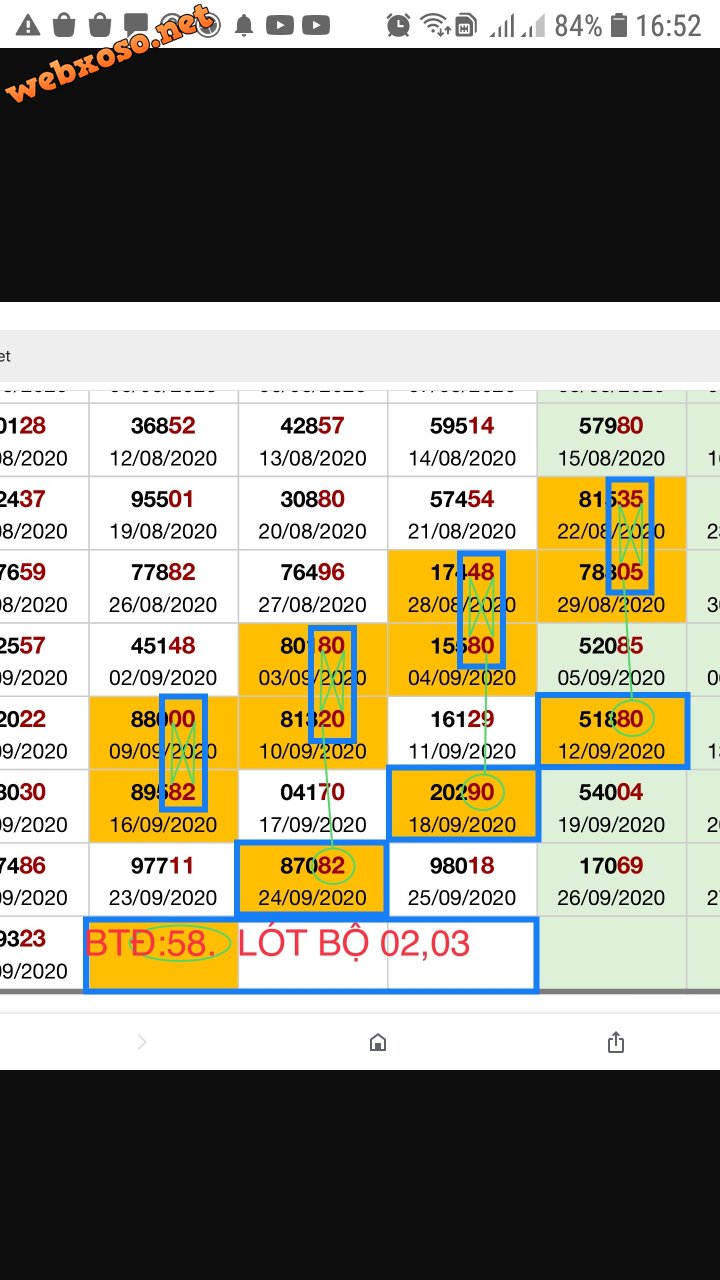Select result number 54004
The height and width of the screenshot is (1280, 720).
611,793
